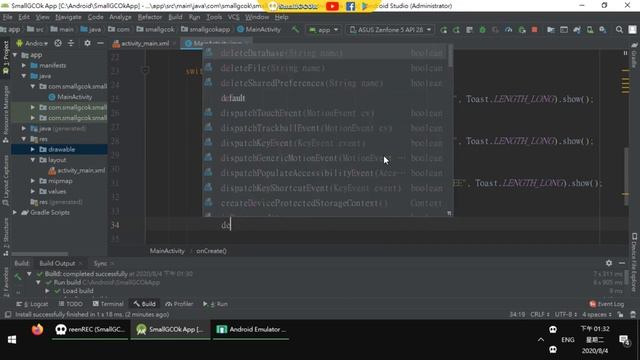Open the Profiler tool window
Screen dimensions: 640x360
pyautogui.click(x=179, y=304)
